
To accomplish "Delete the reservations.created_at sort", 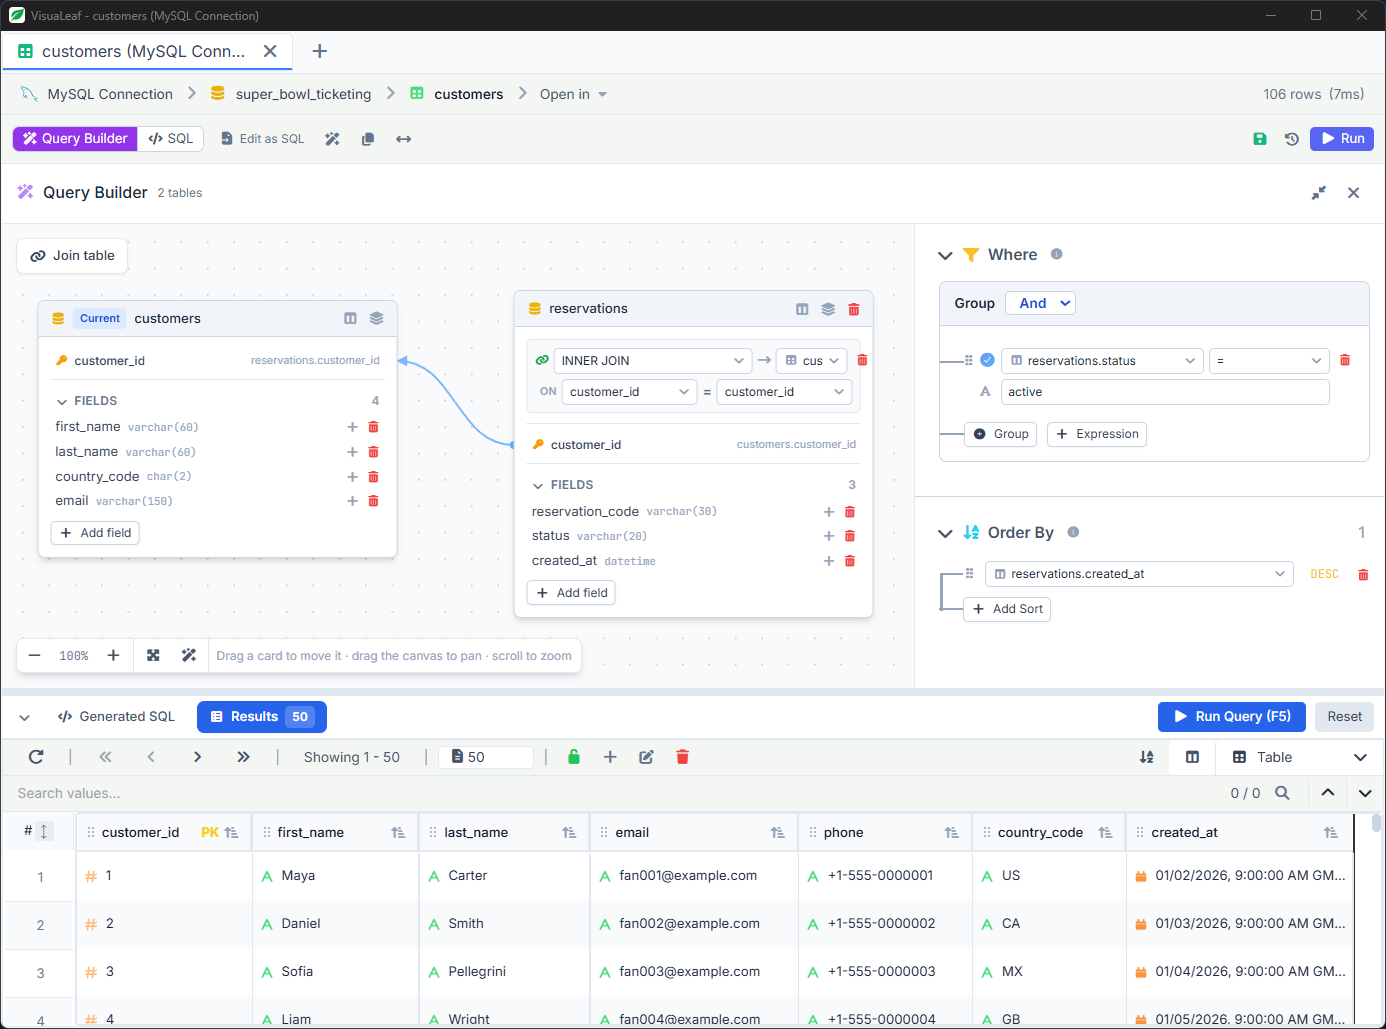I will pyautogui.click(x=1363, y=574).
